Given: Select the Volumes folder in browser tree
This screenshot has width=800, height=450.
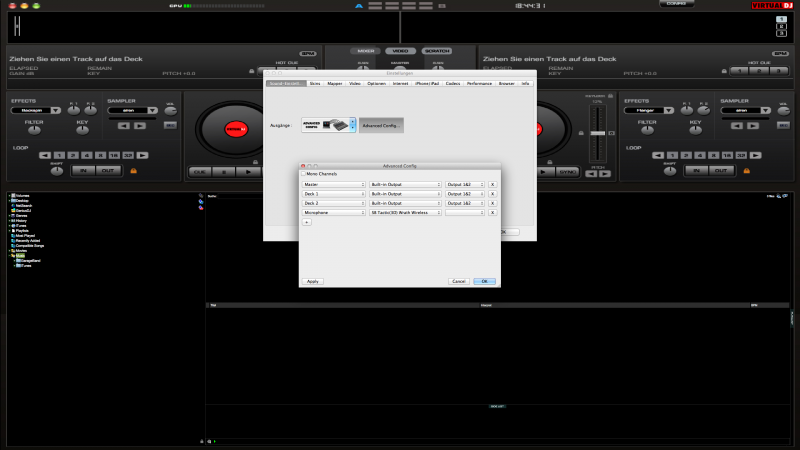Looking at the screenshot, I should [x=22, y=196].
